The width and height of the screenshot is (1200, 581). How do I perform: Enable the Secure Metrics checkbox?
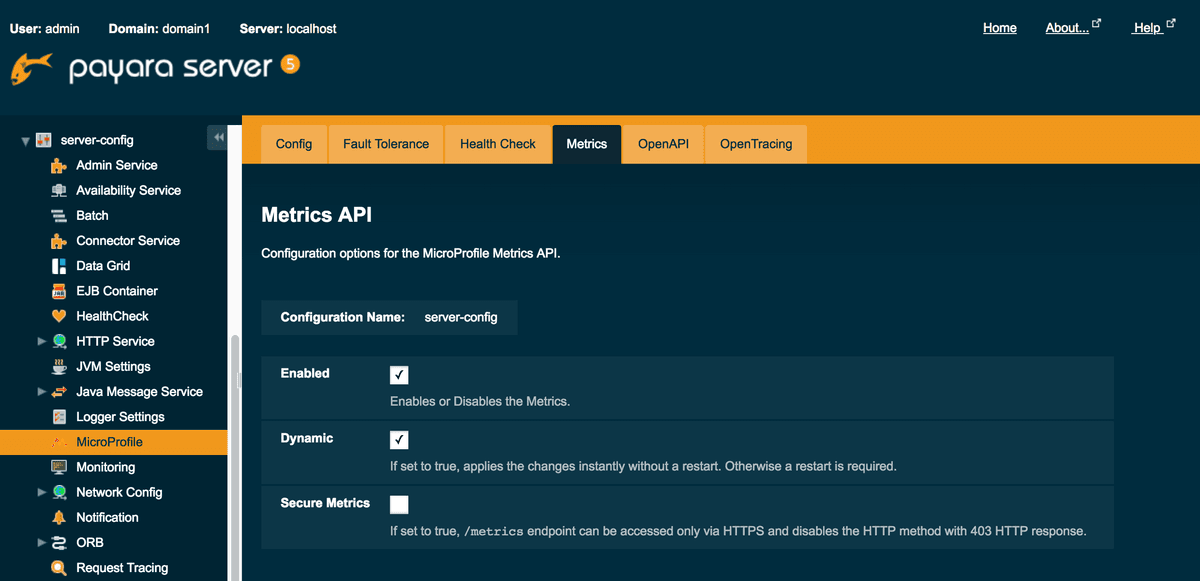(x=399, y=505)
